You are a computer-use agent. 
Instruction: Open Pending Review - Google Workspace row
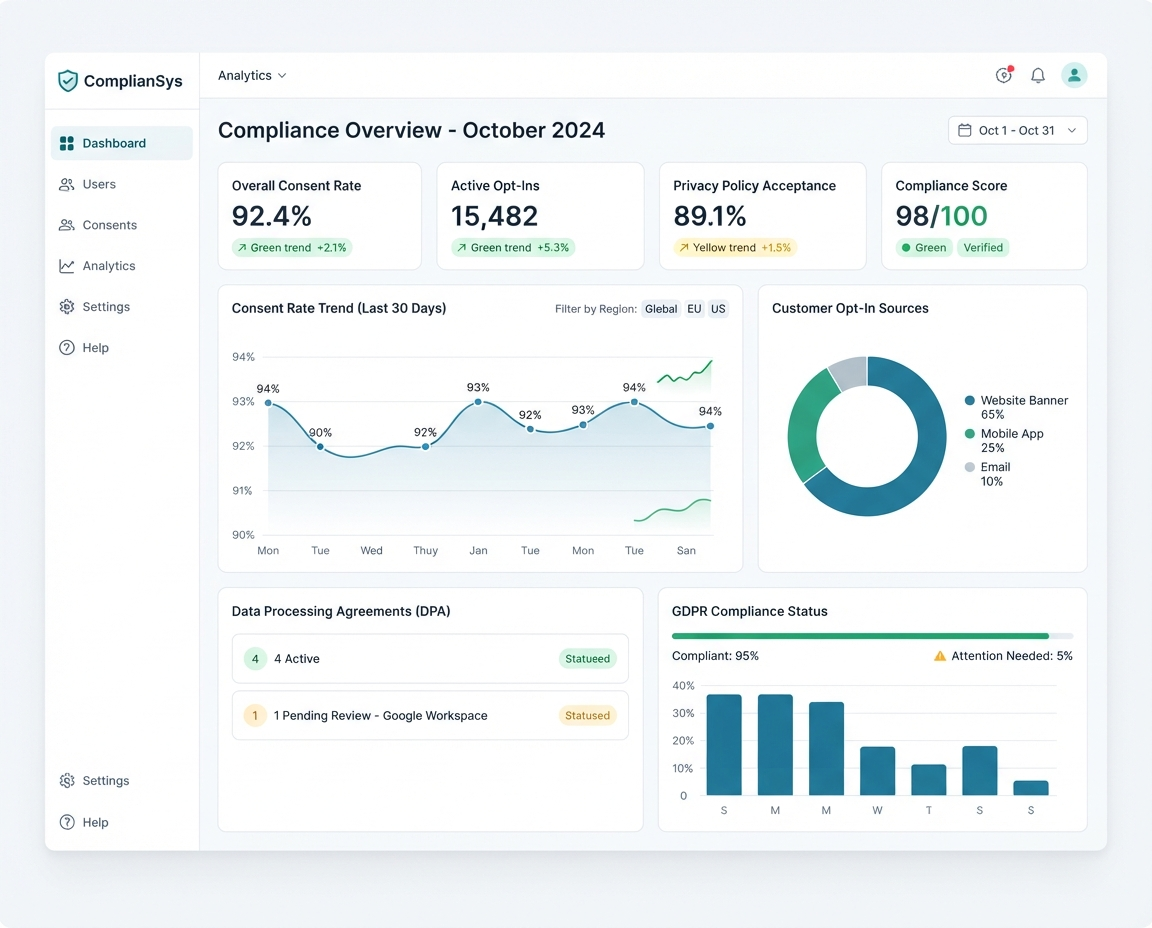click(430, 715)
